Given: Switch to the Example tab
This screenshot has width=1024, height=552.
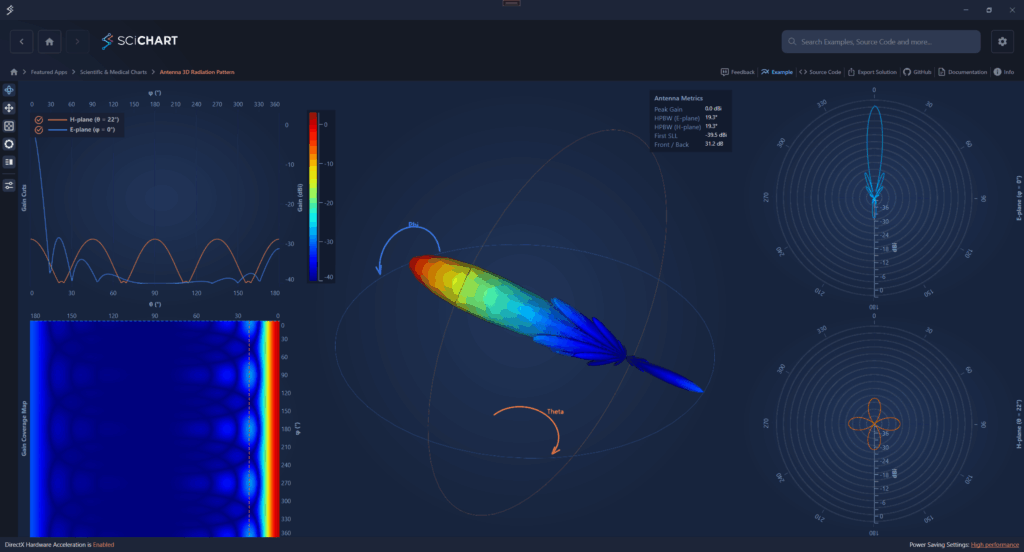Looking at the screenshot, I should [x=777, y=72].
